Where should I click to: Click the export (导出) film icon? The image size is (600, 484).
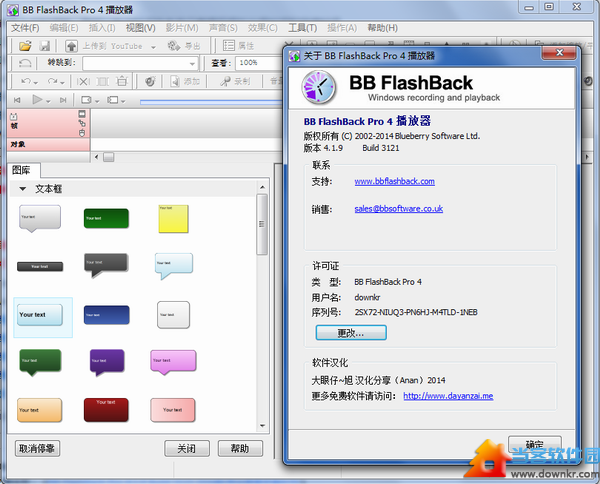(x=174, y=46)
